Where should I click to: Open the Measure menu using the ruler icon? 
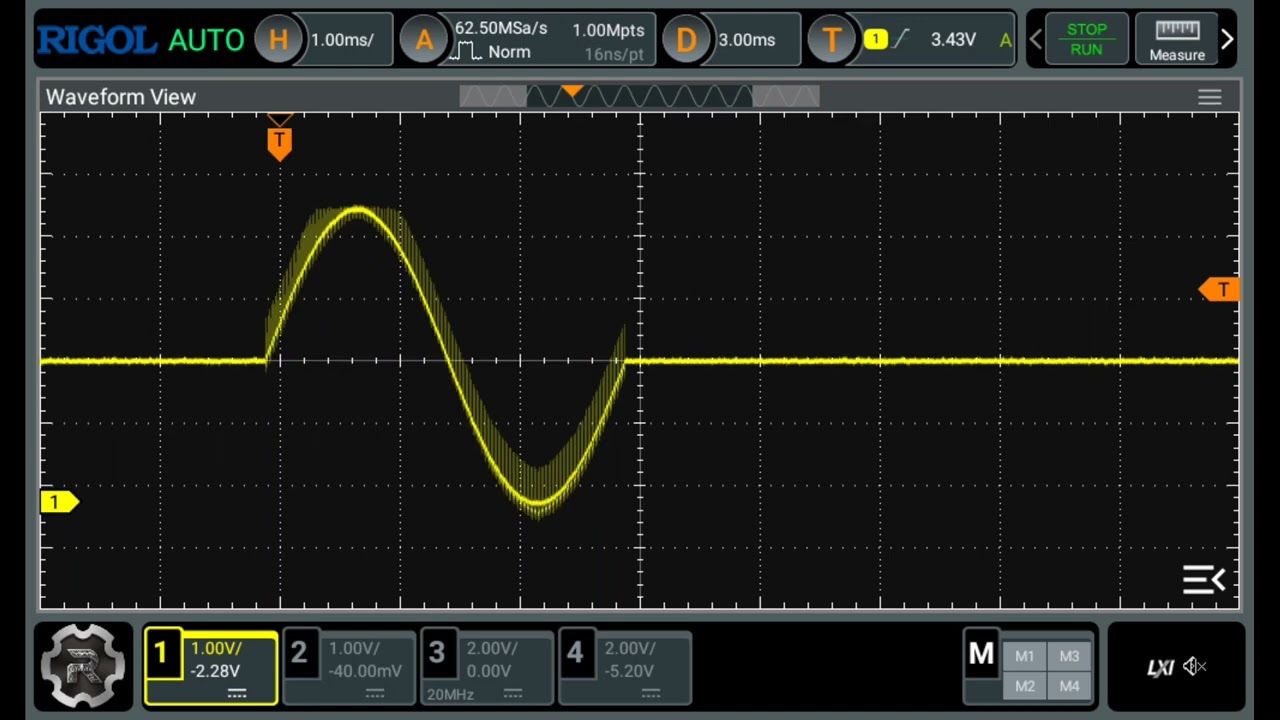coord(1177,39)
